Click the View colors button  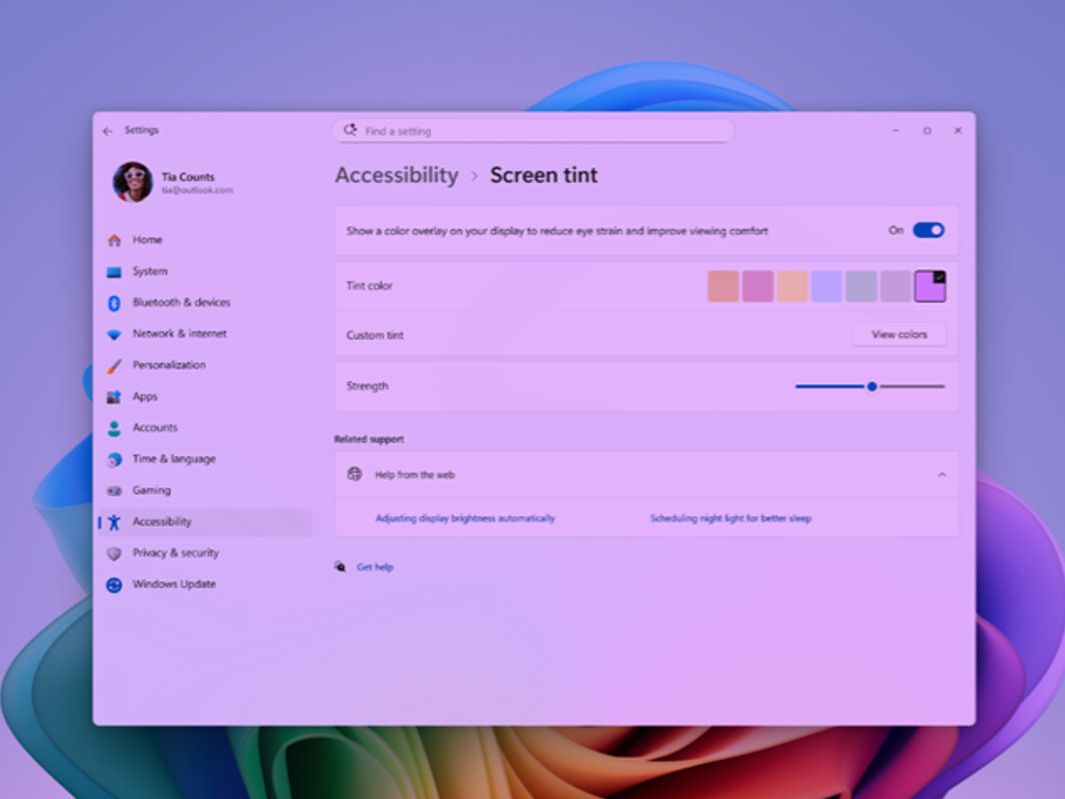(x=899, y=334)
